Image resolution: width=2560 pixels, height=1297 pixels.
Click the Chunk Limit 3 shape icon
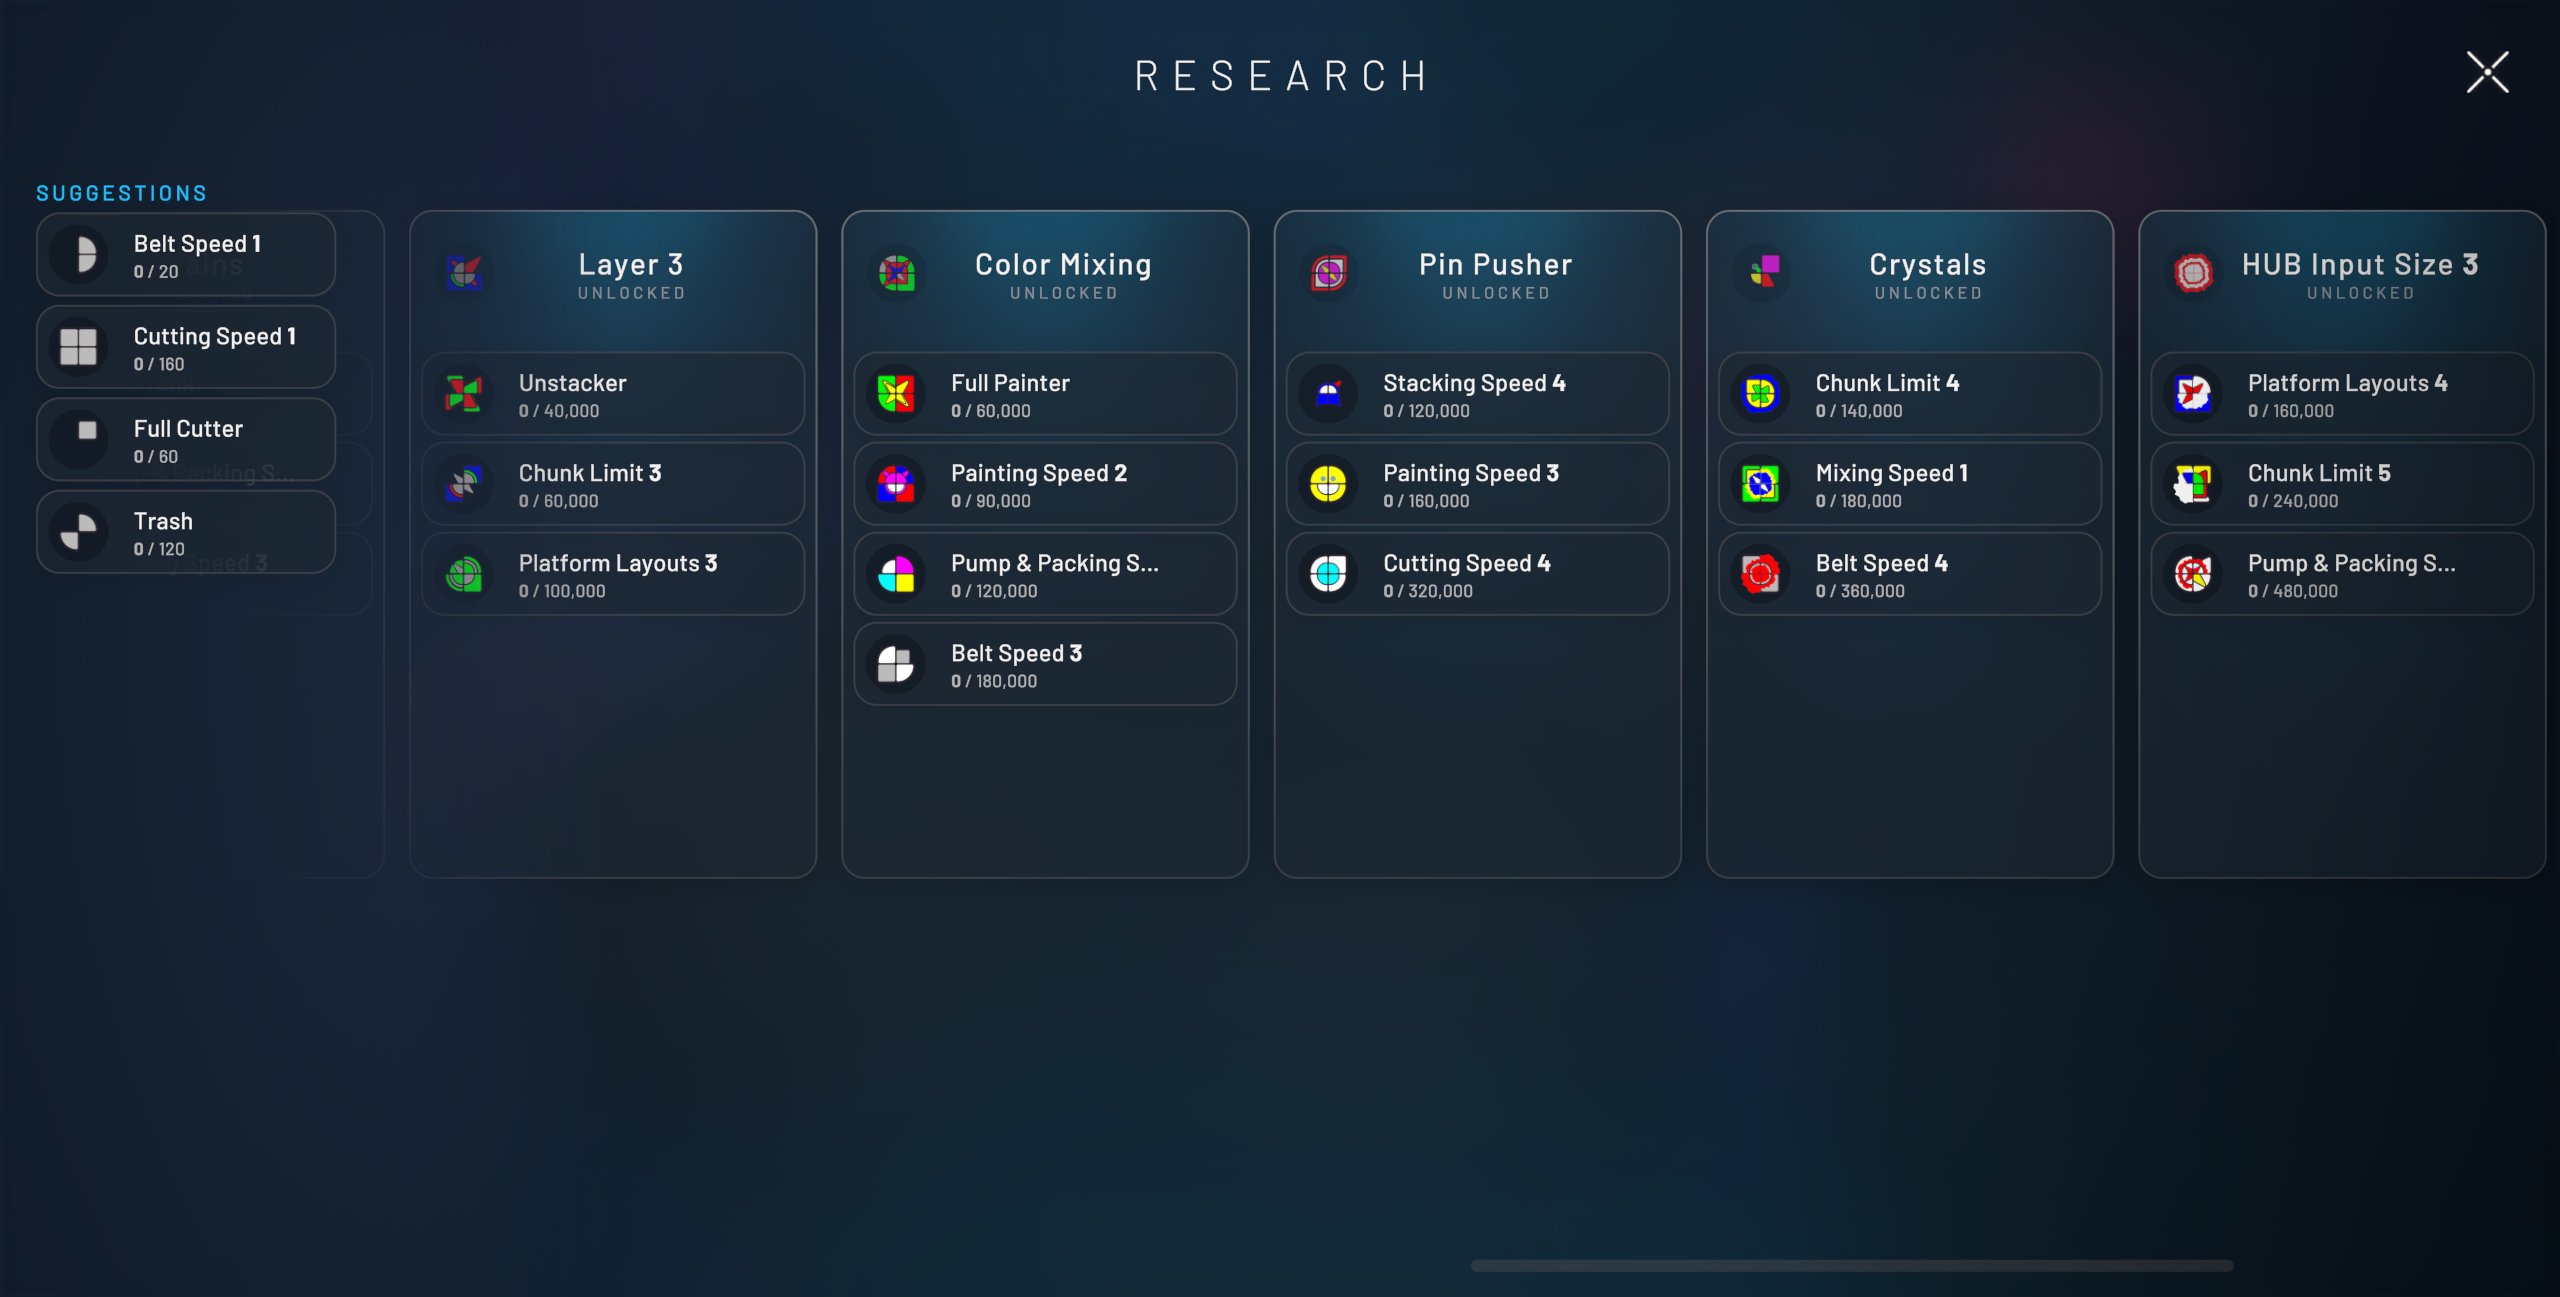tap(464, 484)
